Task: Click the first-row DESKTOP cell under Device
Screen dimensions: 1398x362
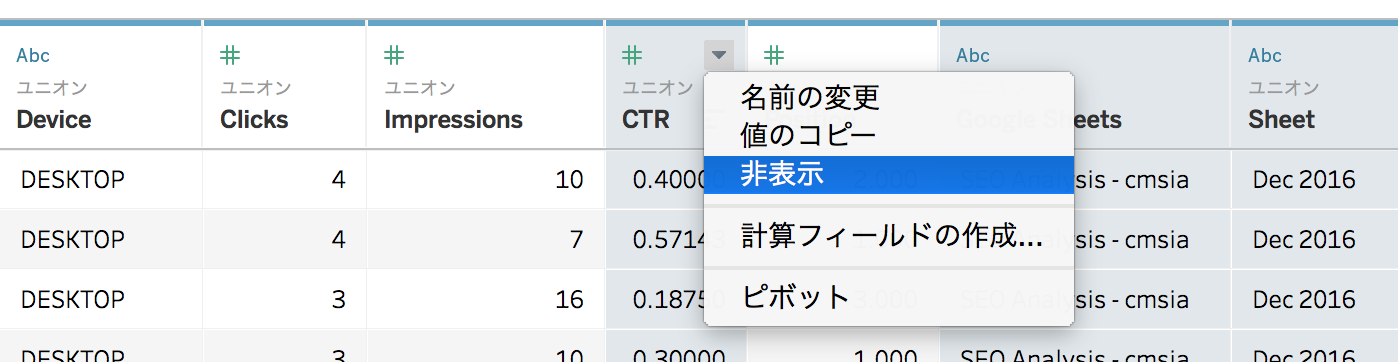Action: (100, 179)
